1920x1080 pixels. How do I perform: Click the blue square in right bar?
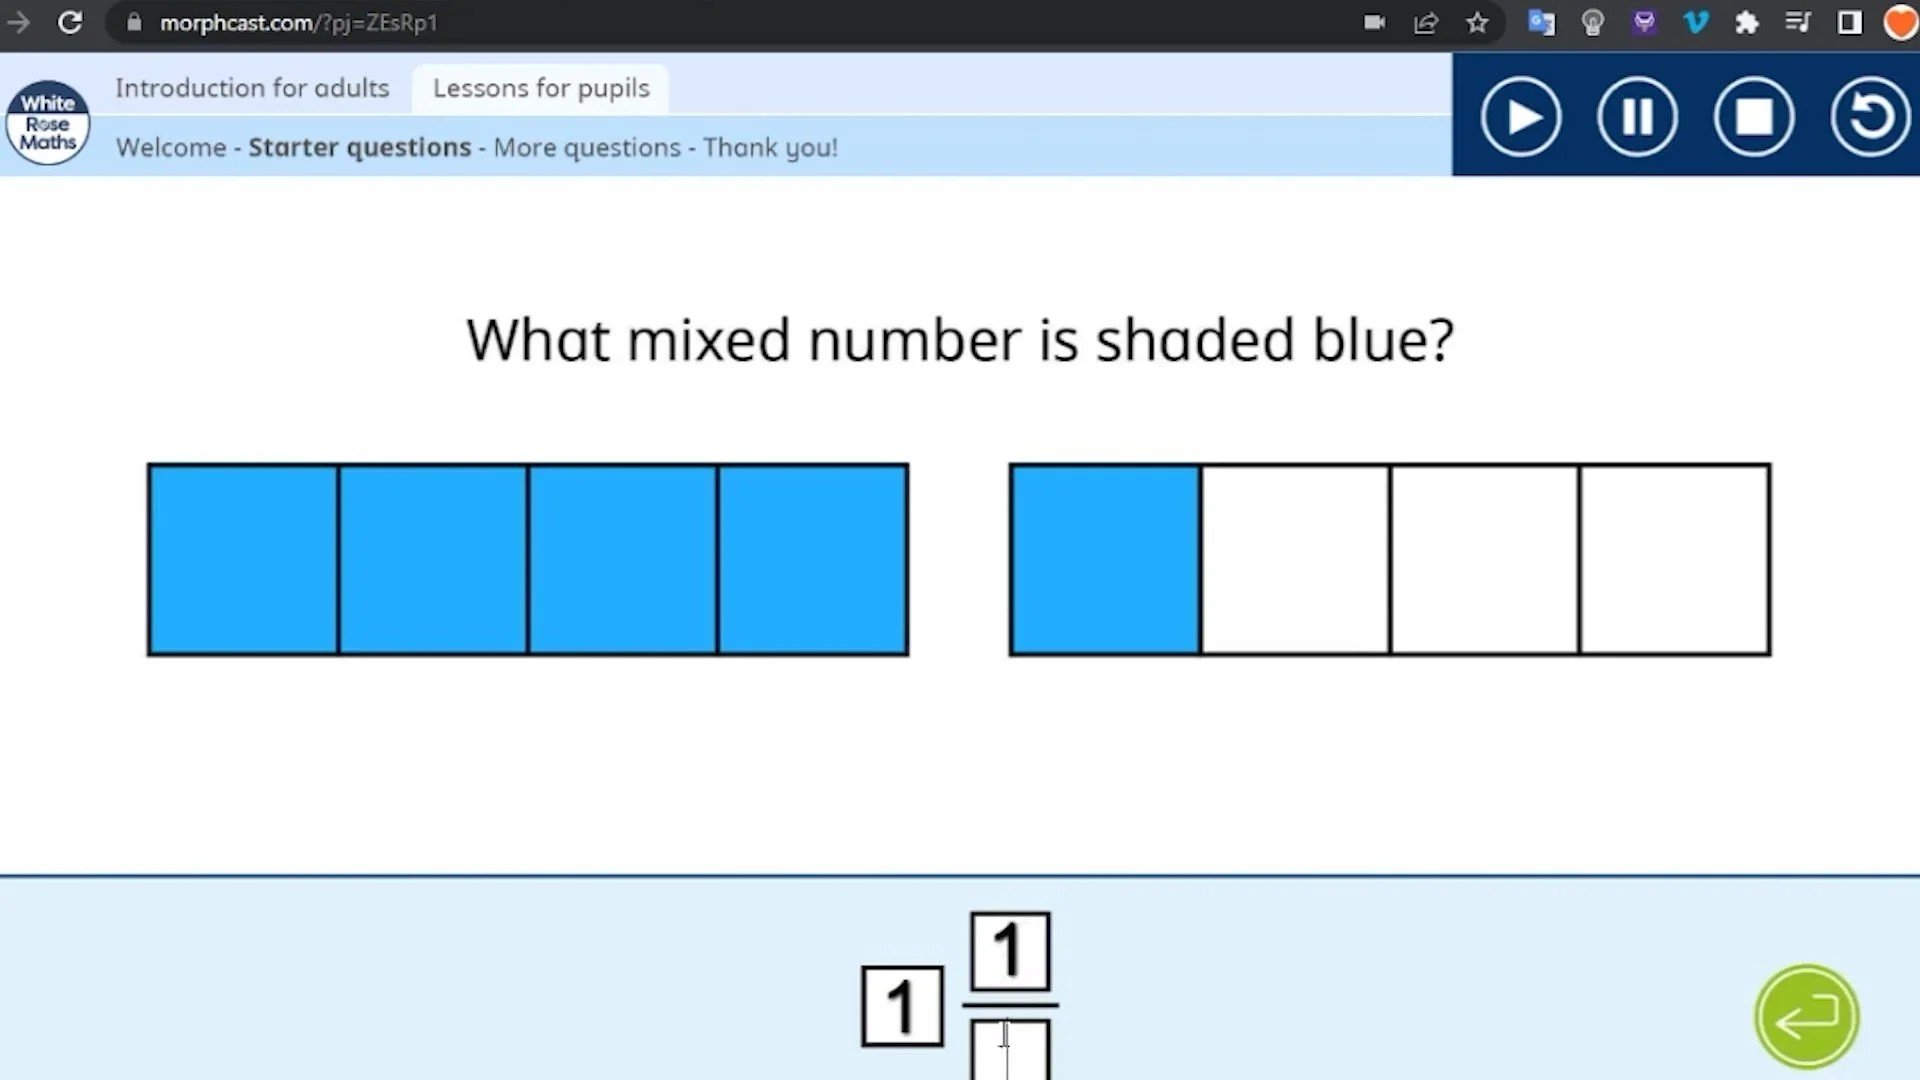pyautogui.click(x=1105, y=560)
